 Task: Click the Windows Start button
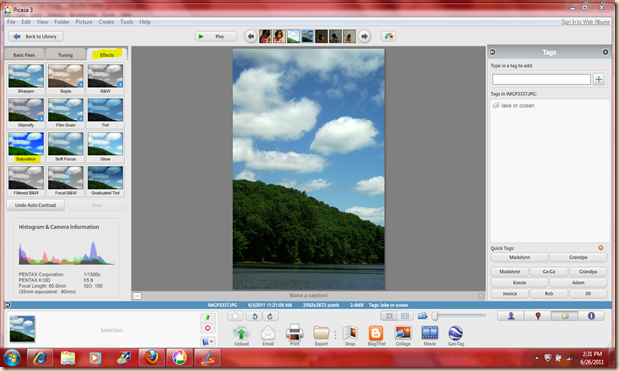coord(12,358)
